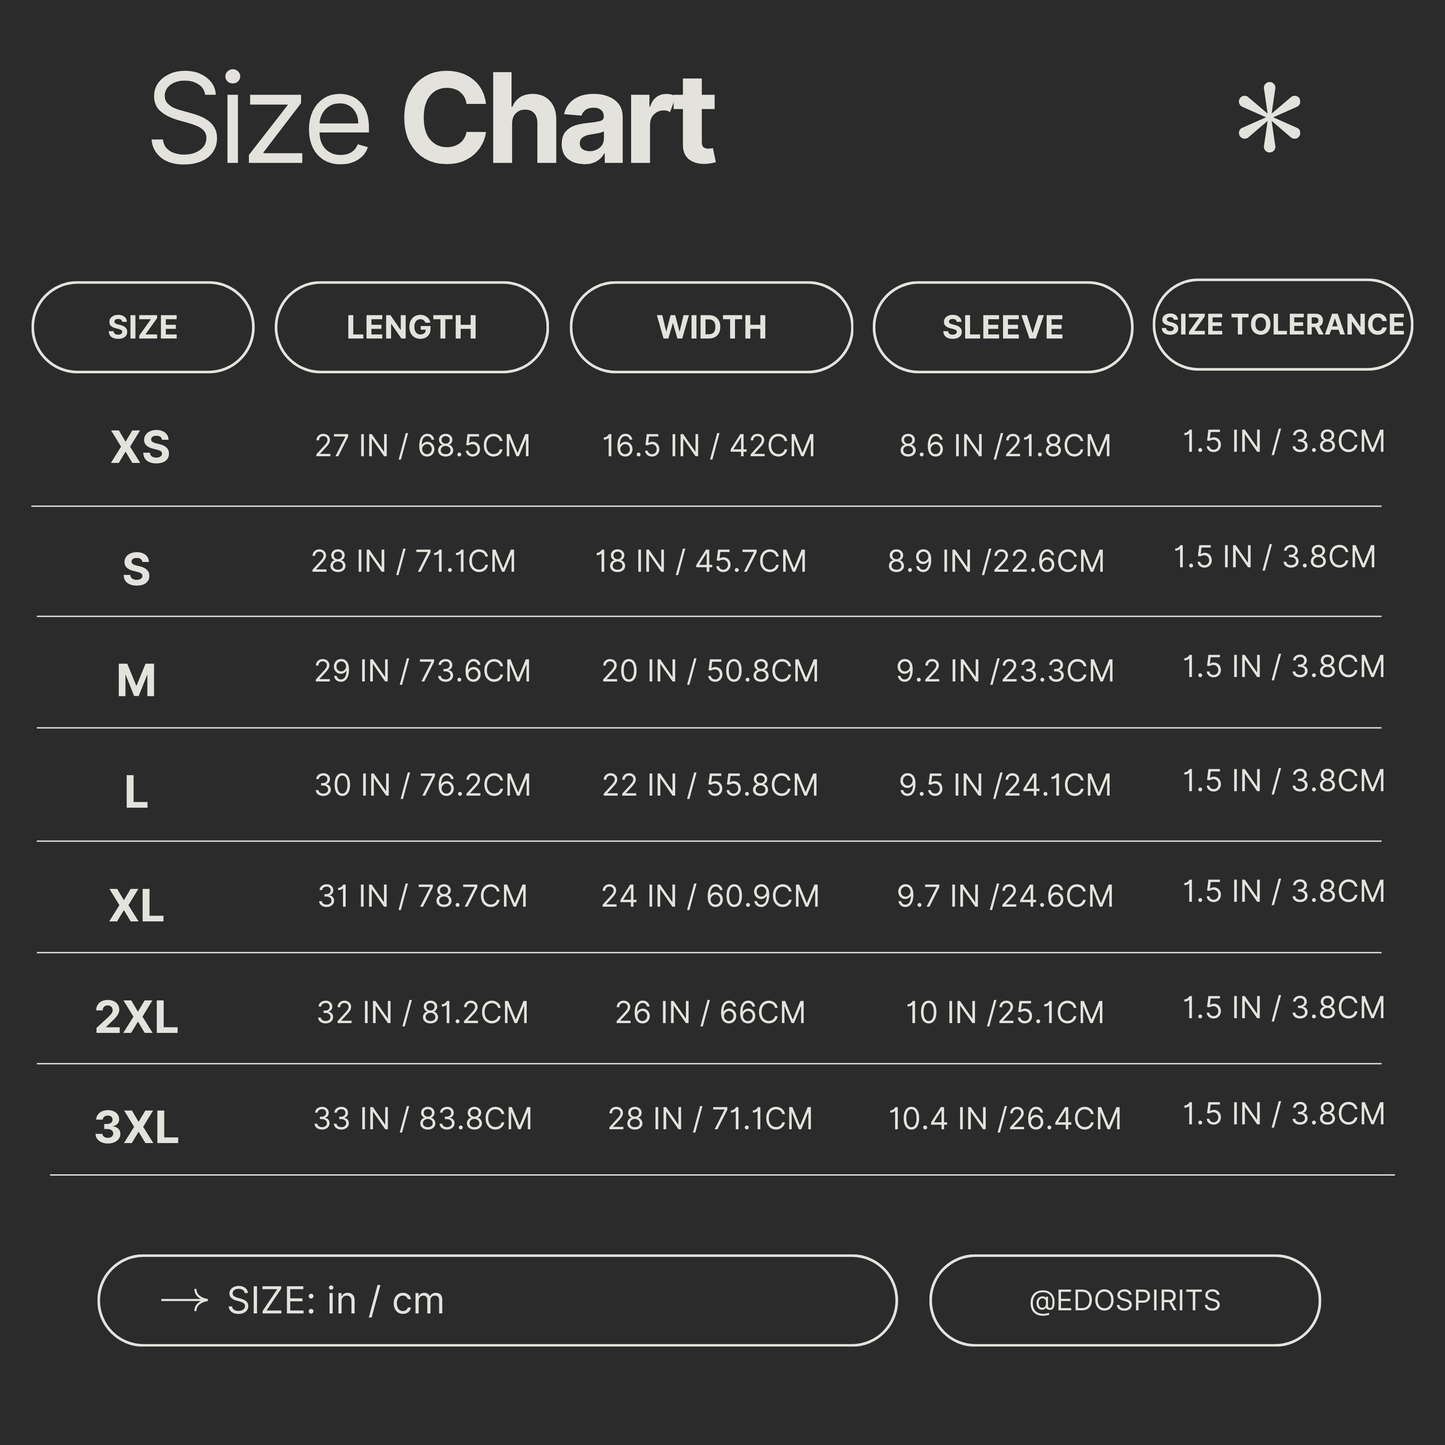Click the WIDTH column header
The height and width of the screenshot is (1445, 1445).
[x=711, y=327]
